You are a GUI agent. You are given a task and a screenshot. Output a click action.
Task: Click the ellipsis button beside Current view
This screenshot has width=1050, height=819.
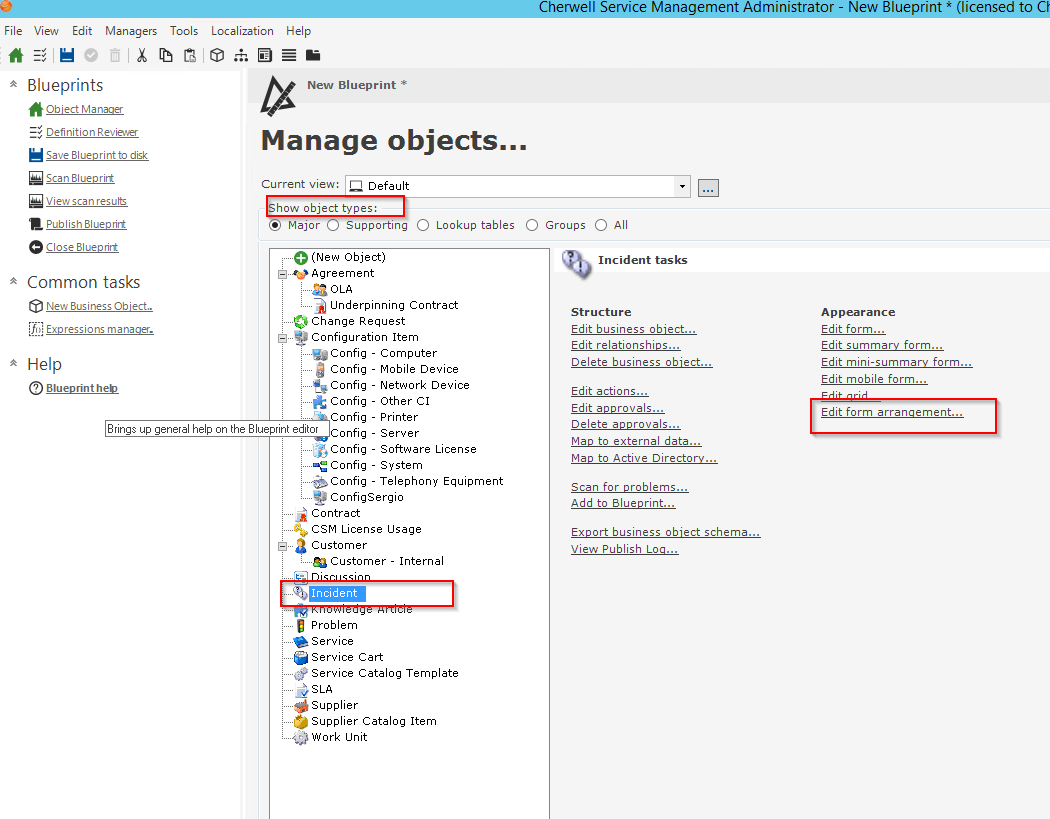pos(708,187)
